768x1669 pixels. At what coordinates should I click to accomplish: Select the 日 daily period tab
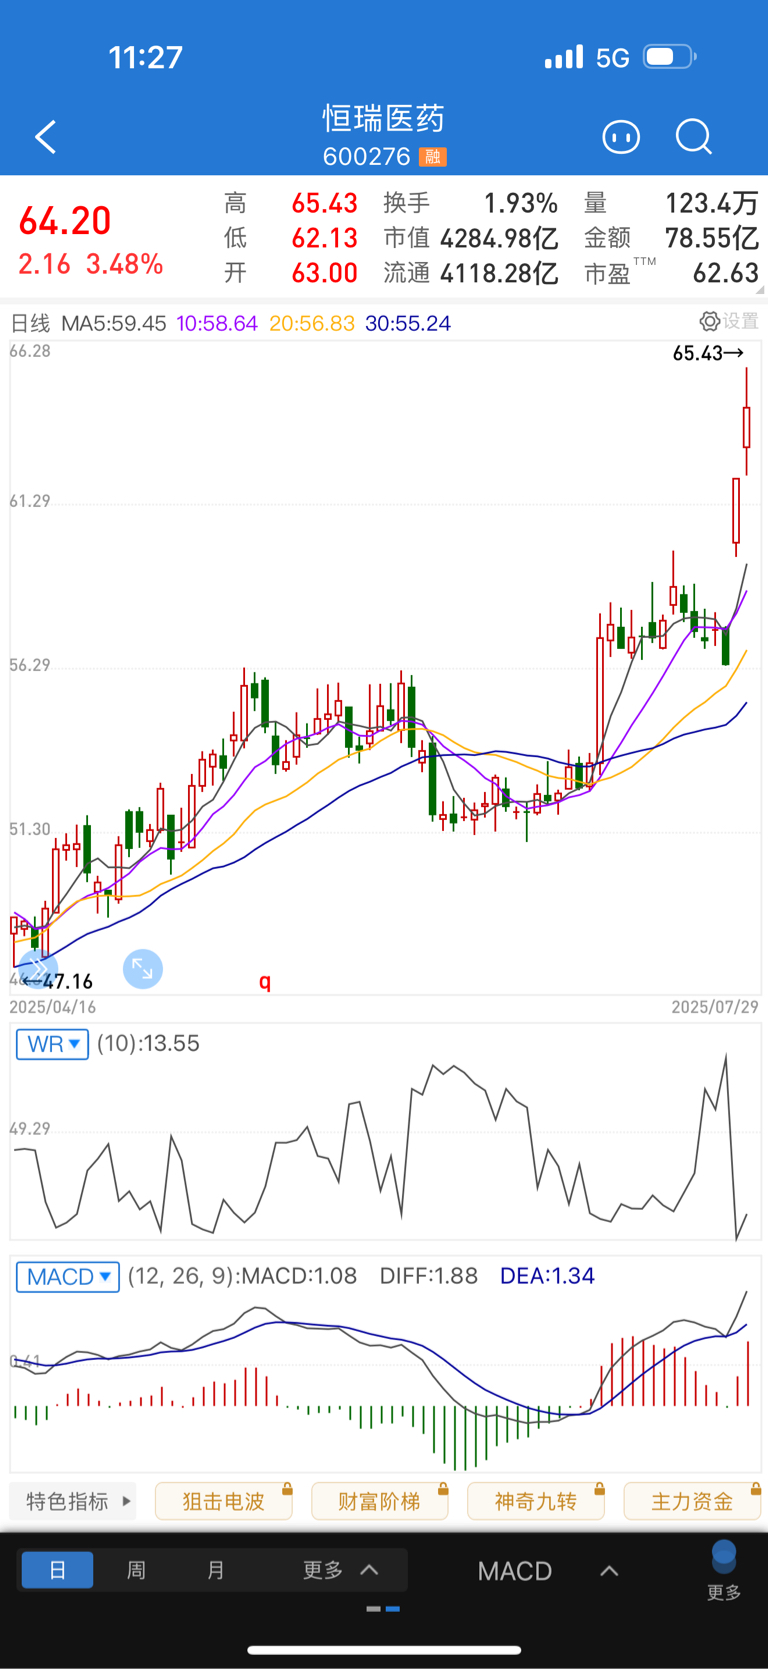pyautogui.click(x=57, y=1570)
